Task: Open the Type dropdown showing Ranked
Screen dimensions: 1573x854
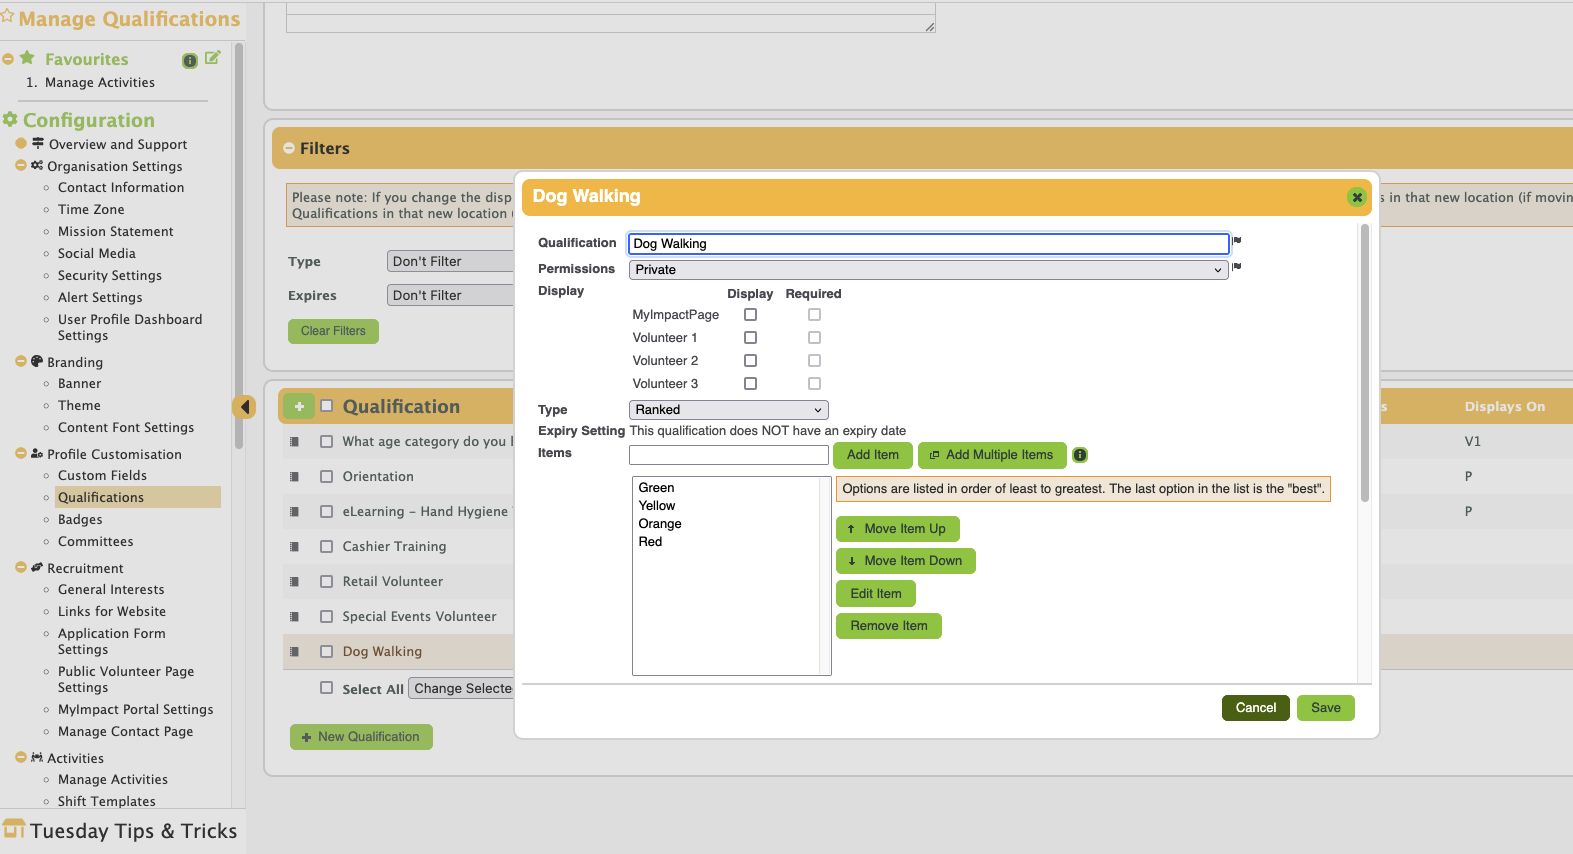Action: pos(728,410)
